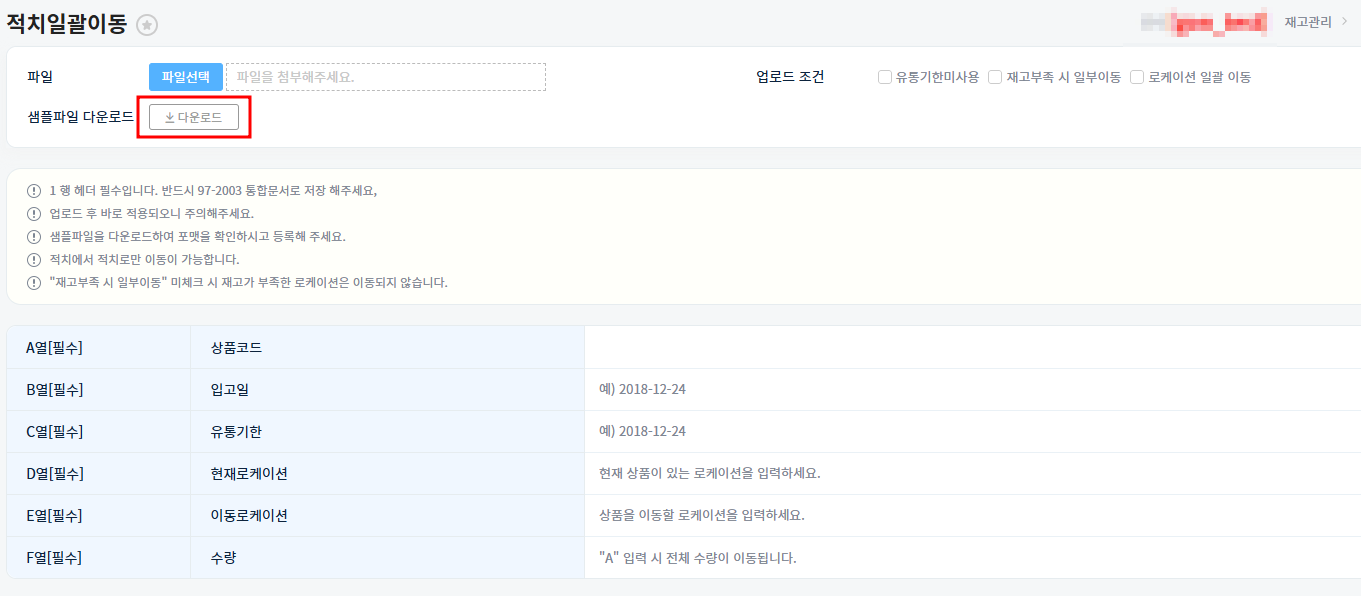This screenshot has width=1361, height=596.
Task: Download the sample file with 다운로드 button
Action: click(194, 117)
